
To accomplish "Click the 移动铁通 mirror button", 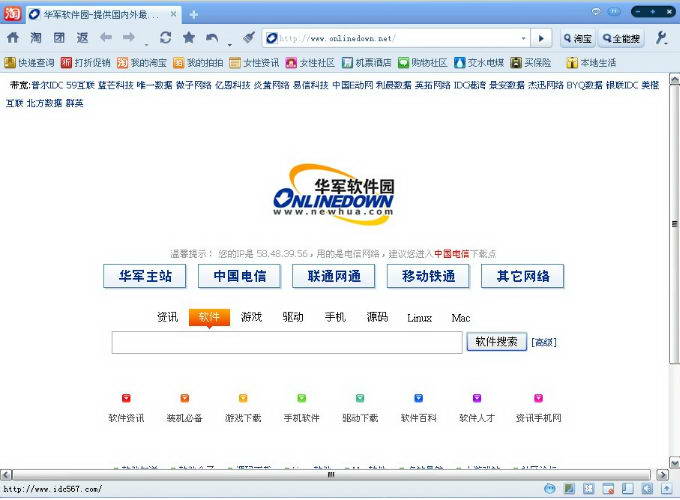I will point(428,276).
